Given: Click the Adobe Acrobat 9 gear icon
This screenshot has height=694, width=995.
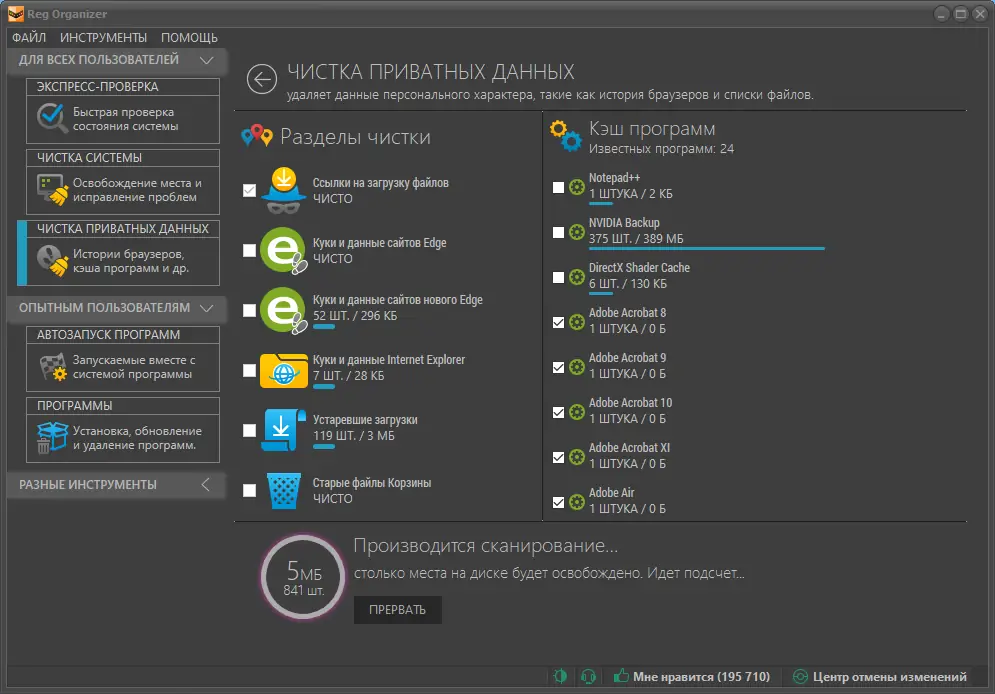Looking at the screenshot, I should click(576, 367).
